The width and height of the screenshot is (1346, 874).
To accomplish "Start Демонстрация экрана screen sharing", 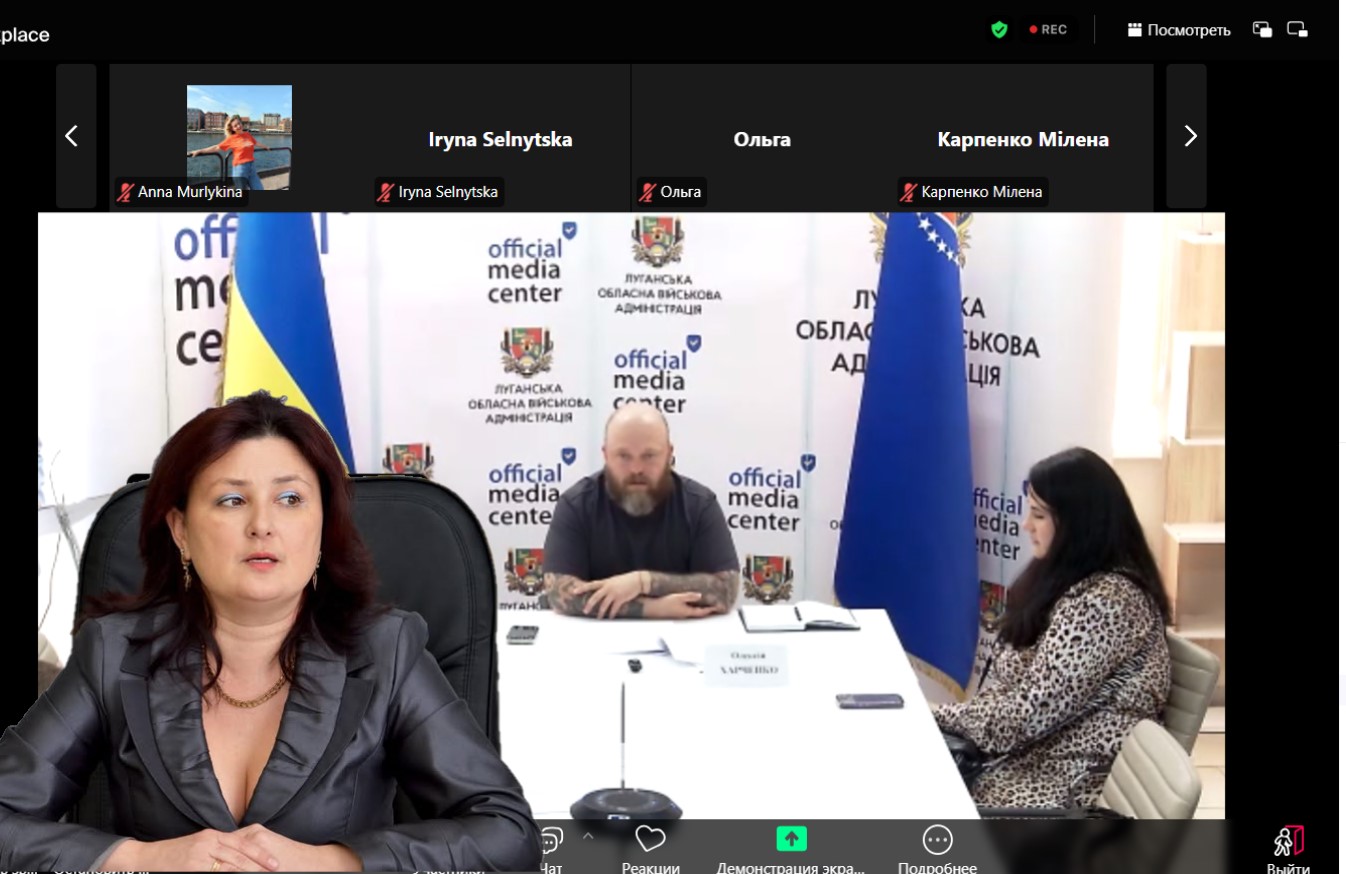I will click(790, 848).
